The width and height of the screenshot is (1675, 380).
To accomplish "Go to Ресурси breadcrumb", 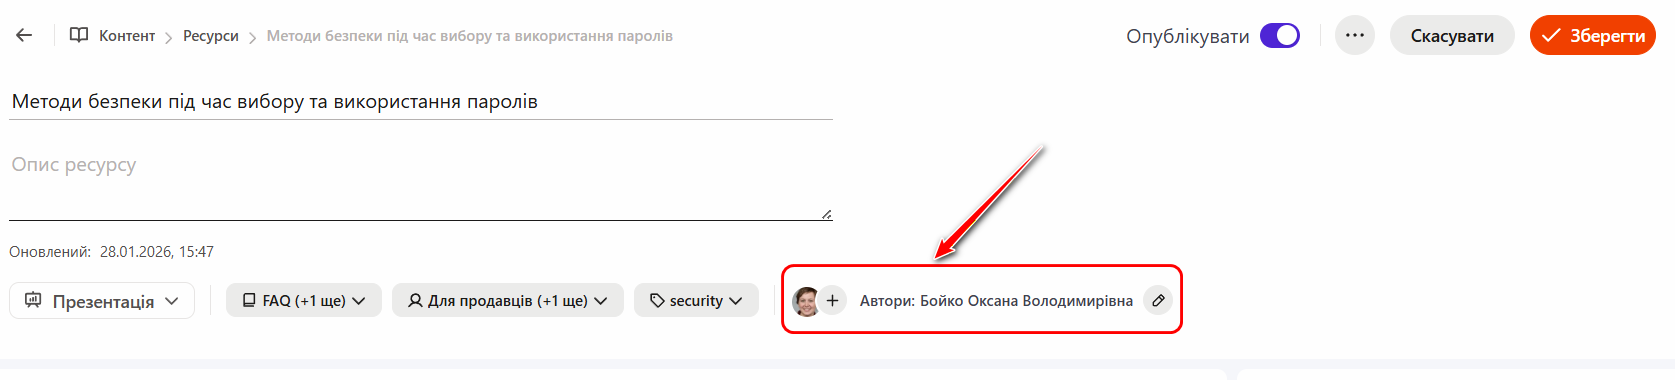I will coord(211,36).
